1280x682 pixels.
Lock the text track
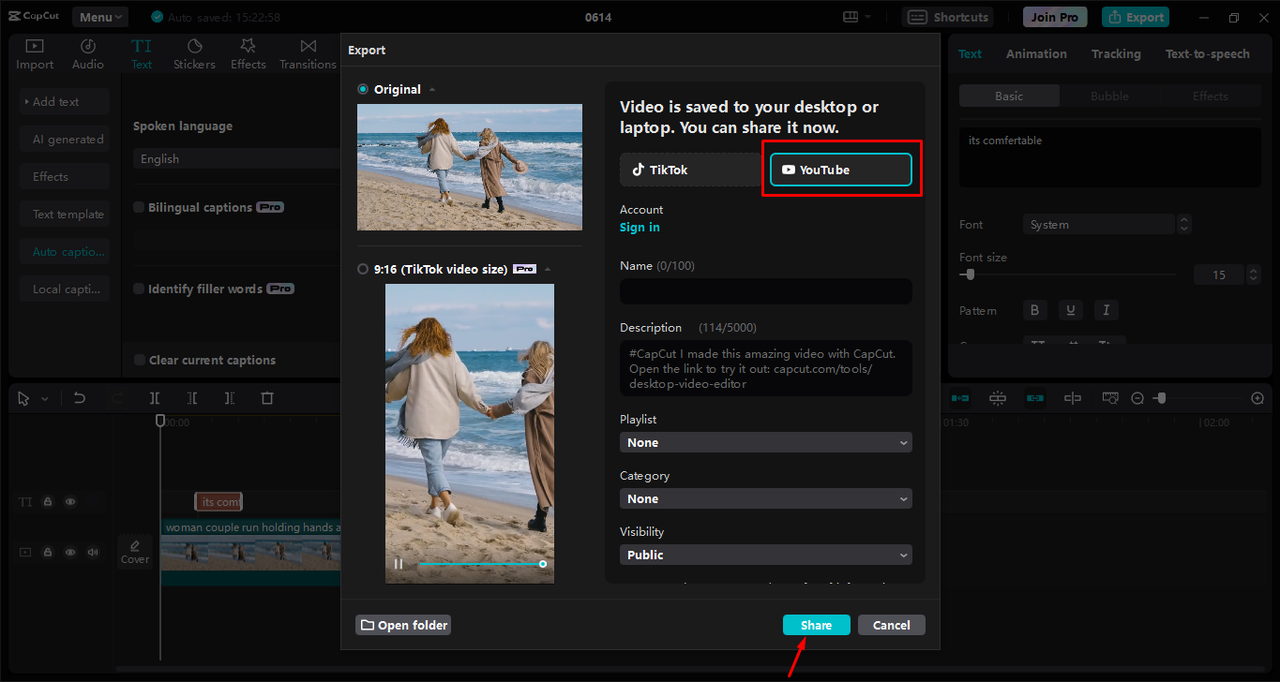click(x=48, y=502)
